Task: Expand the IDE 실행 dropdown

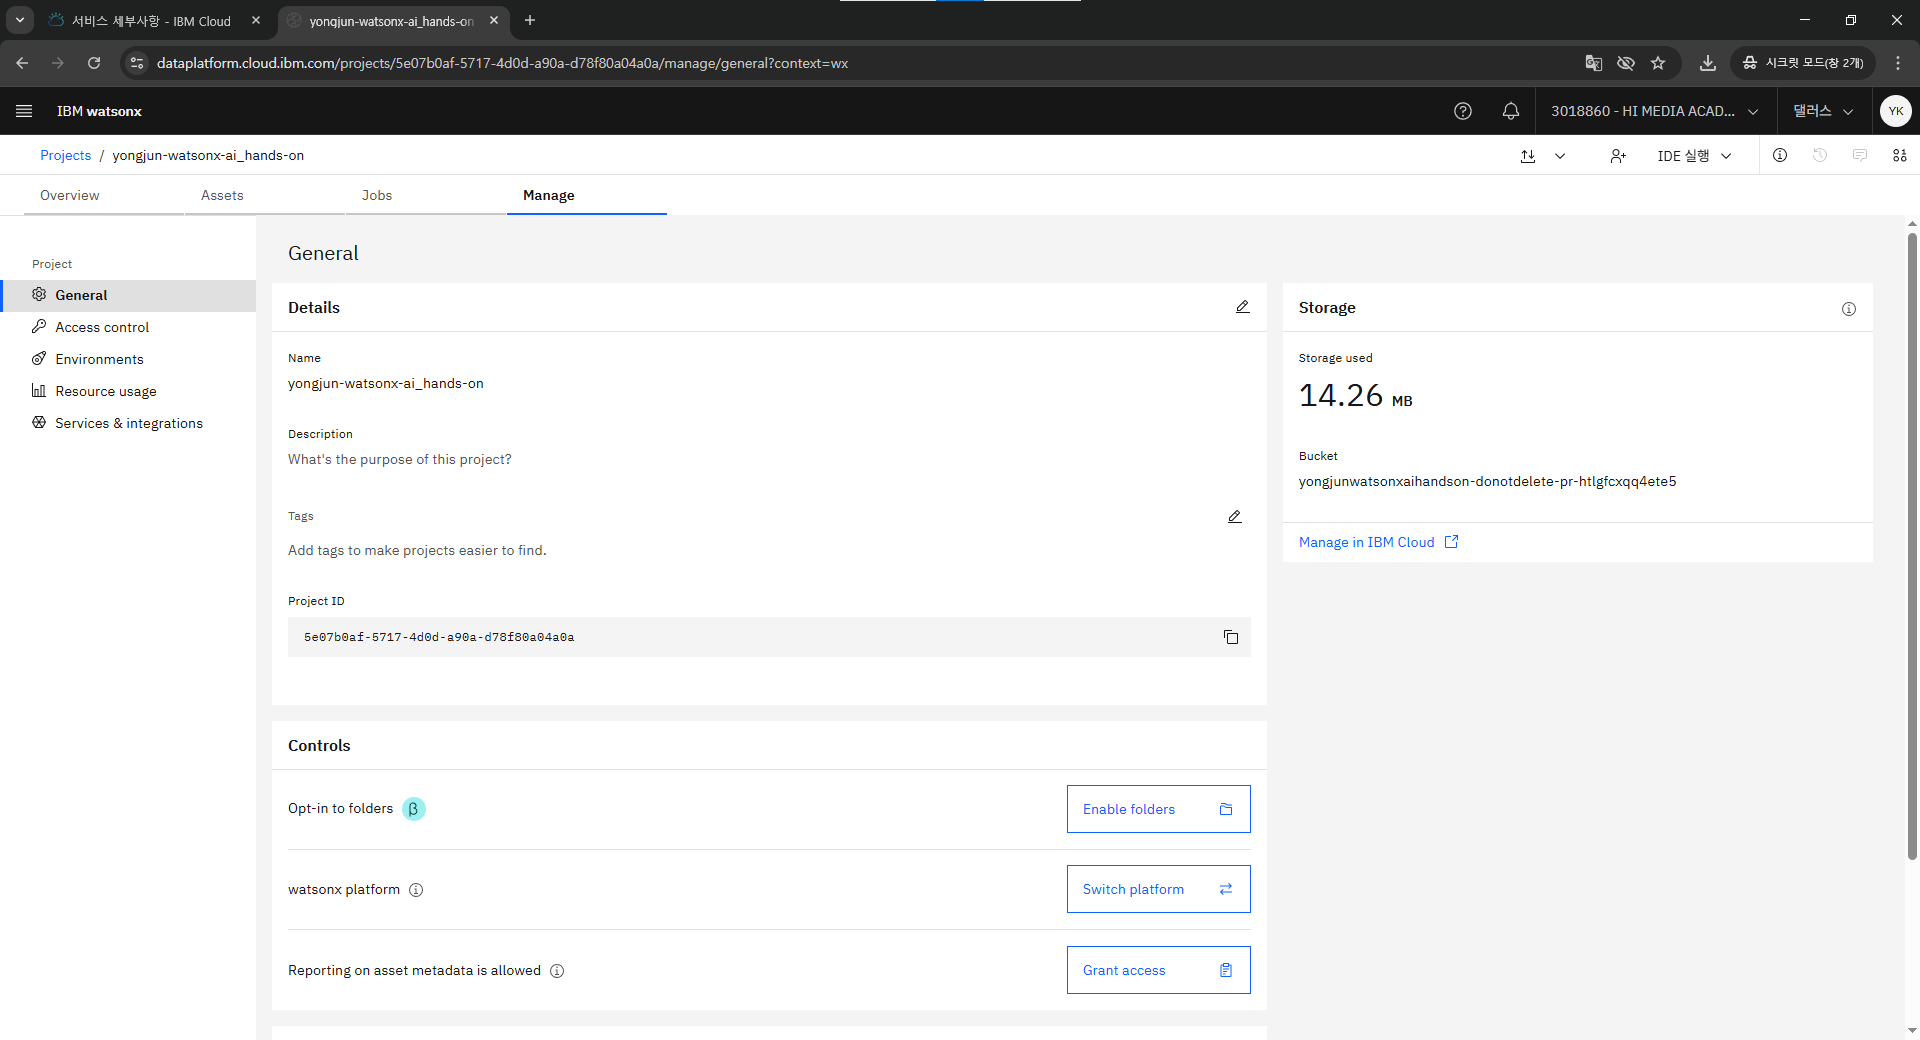Action: (1694, 156)
